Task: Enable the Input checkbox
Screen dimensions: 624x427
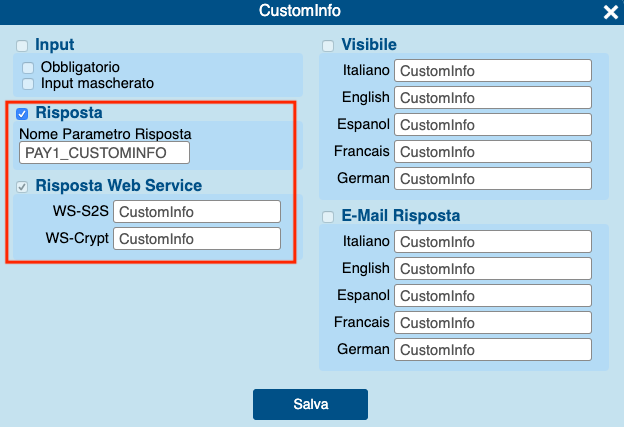Action: (x=22, y=46)
